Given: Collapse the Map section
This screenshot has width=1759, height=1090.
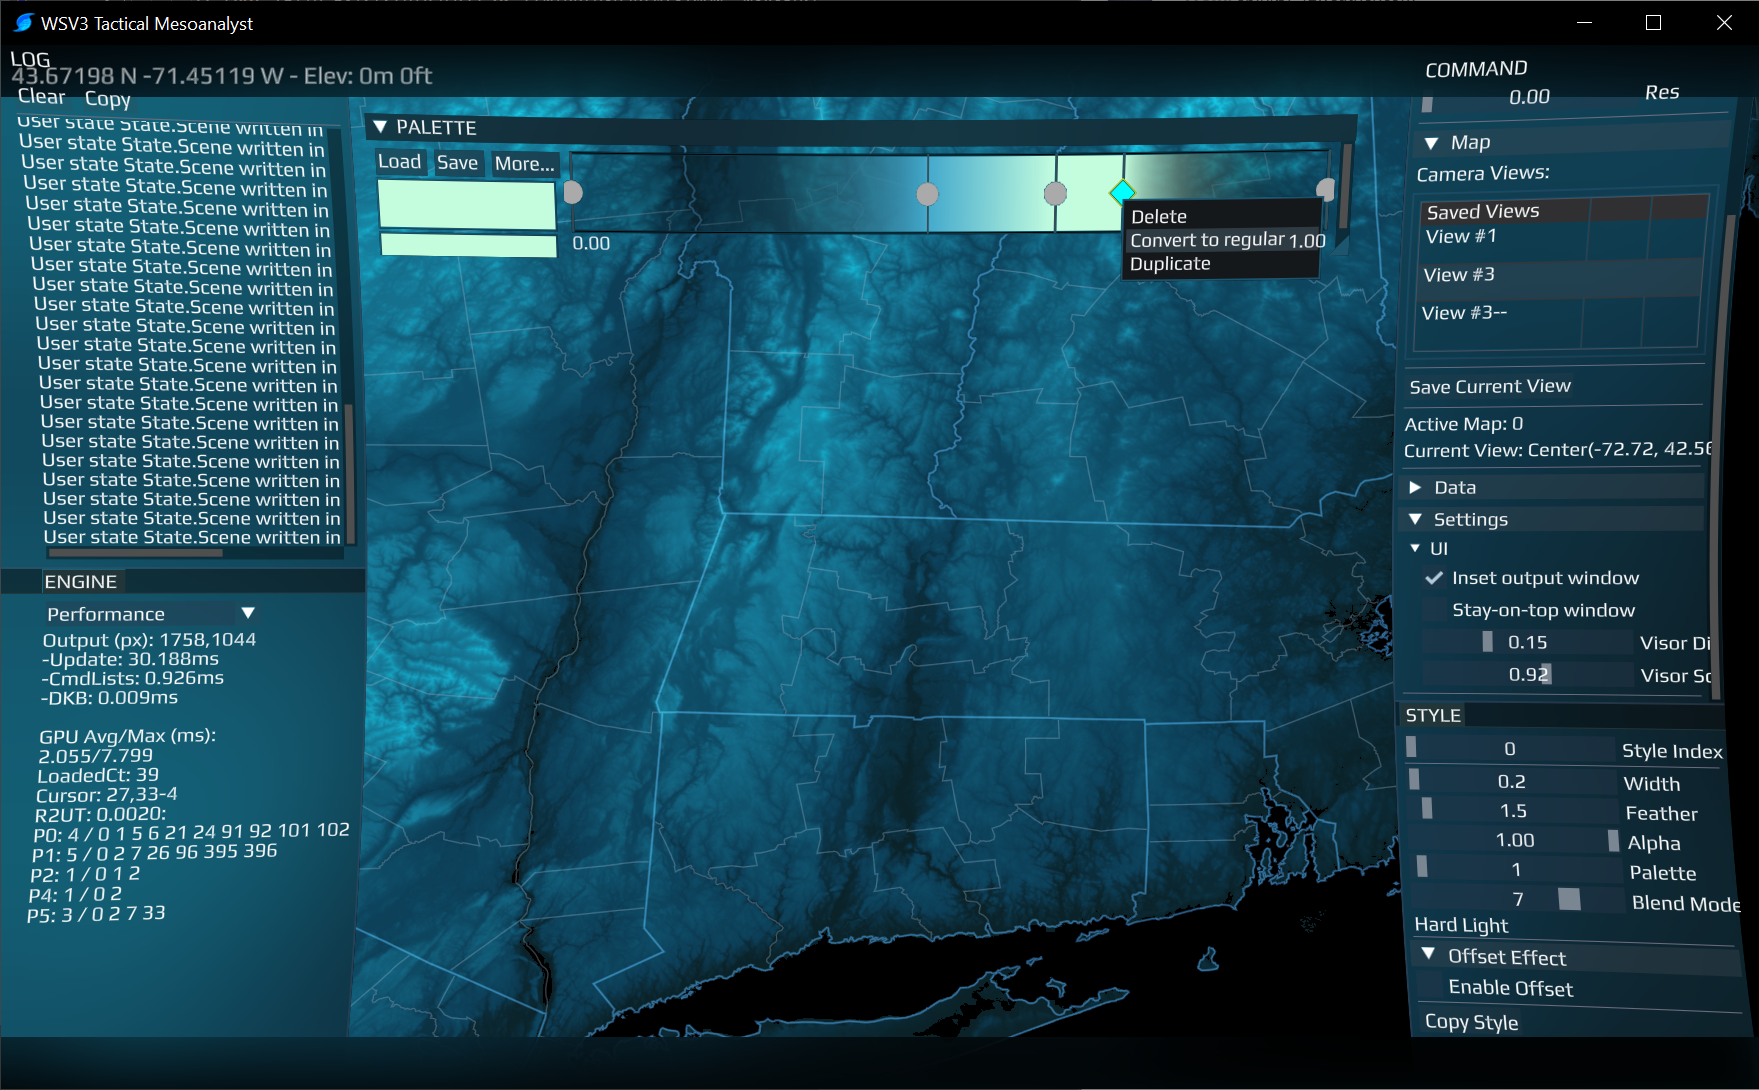Looking at the screenshot, I should tap(1431, 143).
